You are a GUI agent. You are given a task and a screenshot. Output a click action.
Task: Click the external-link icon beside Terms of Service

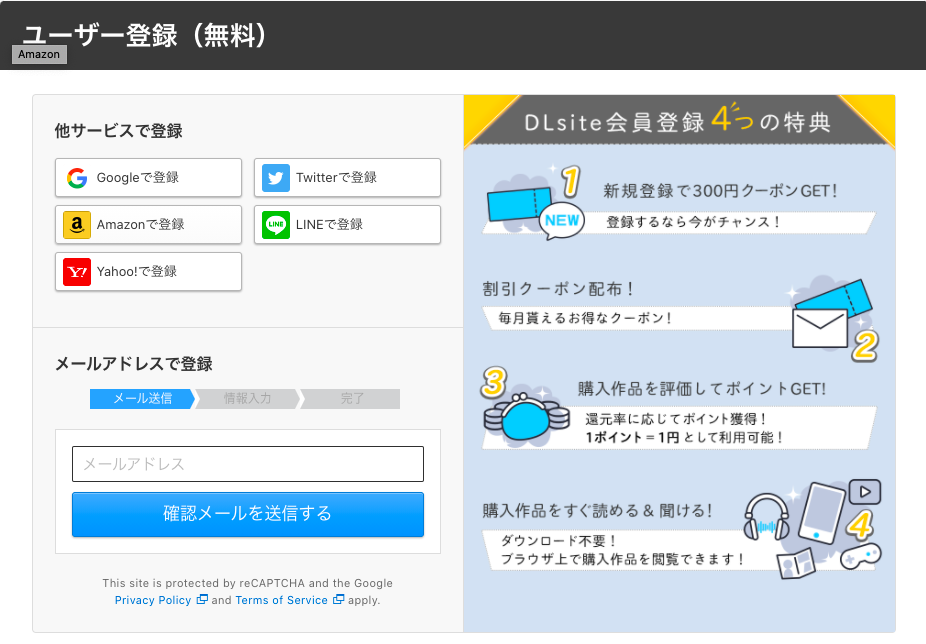[x=336, y=600]
